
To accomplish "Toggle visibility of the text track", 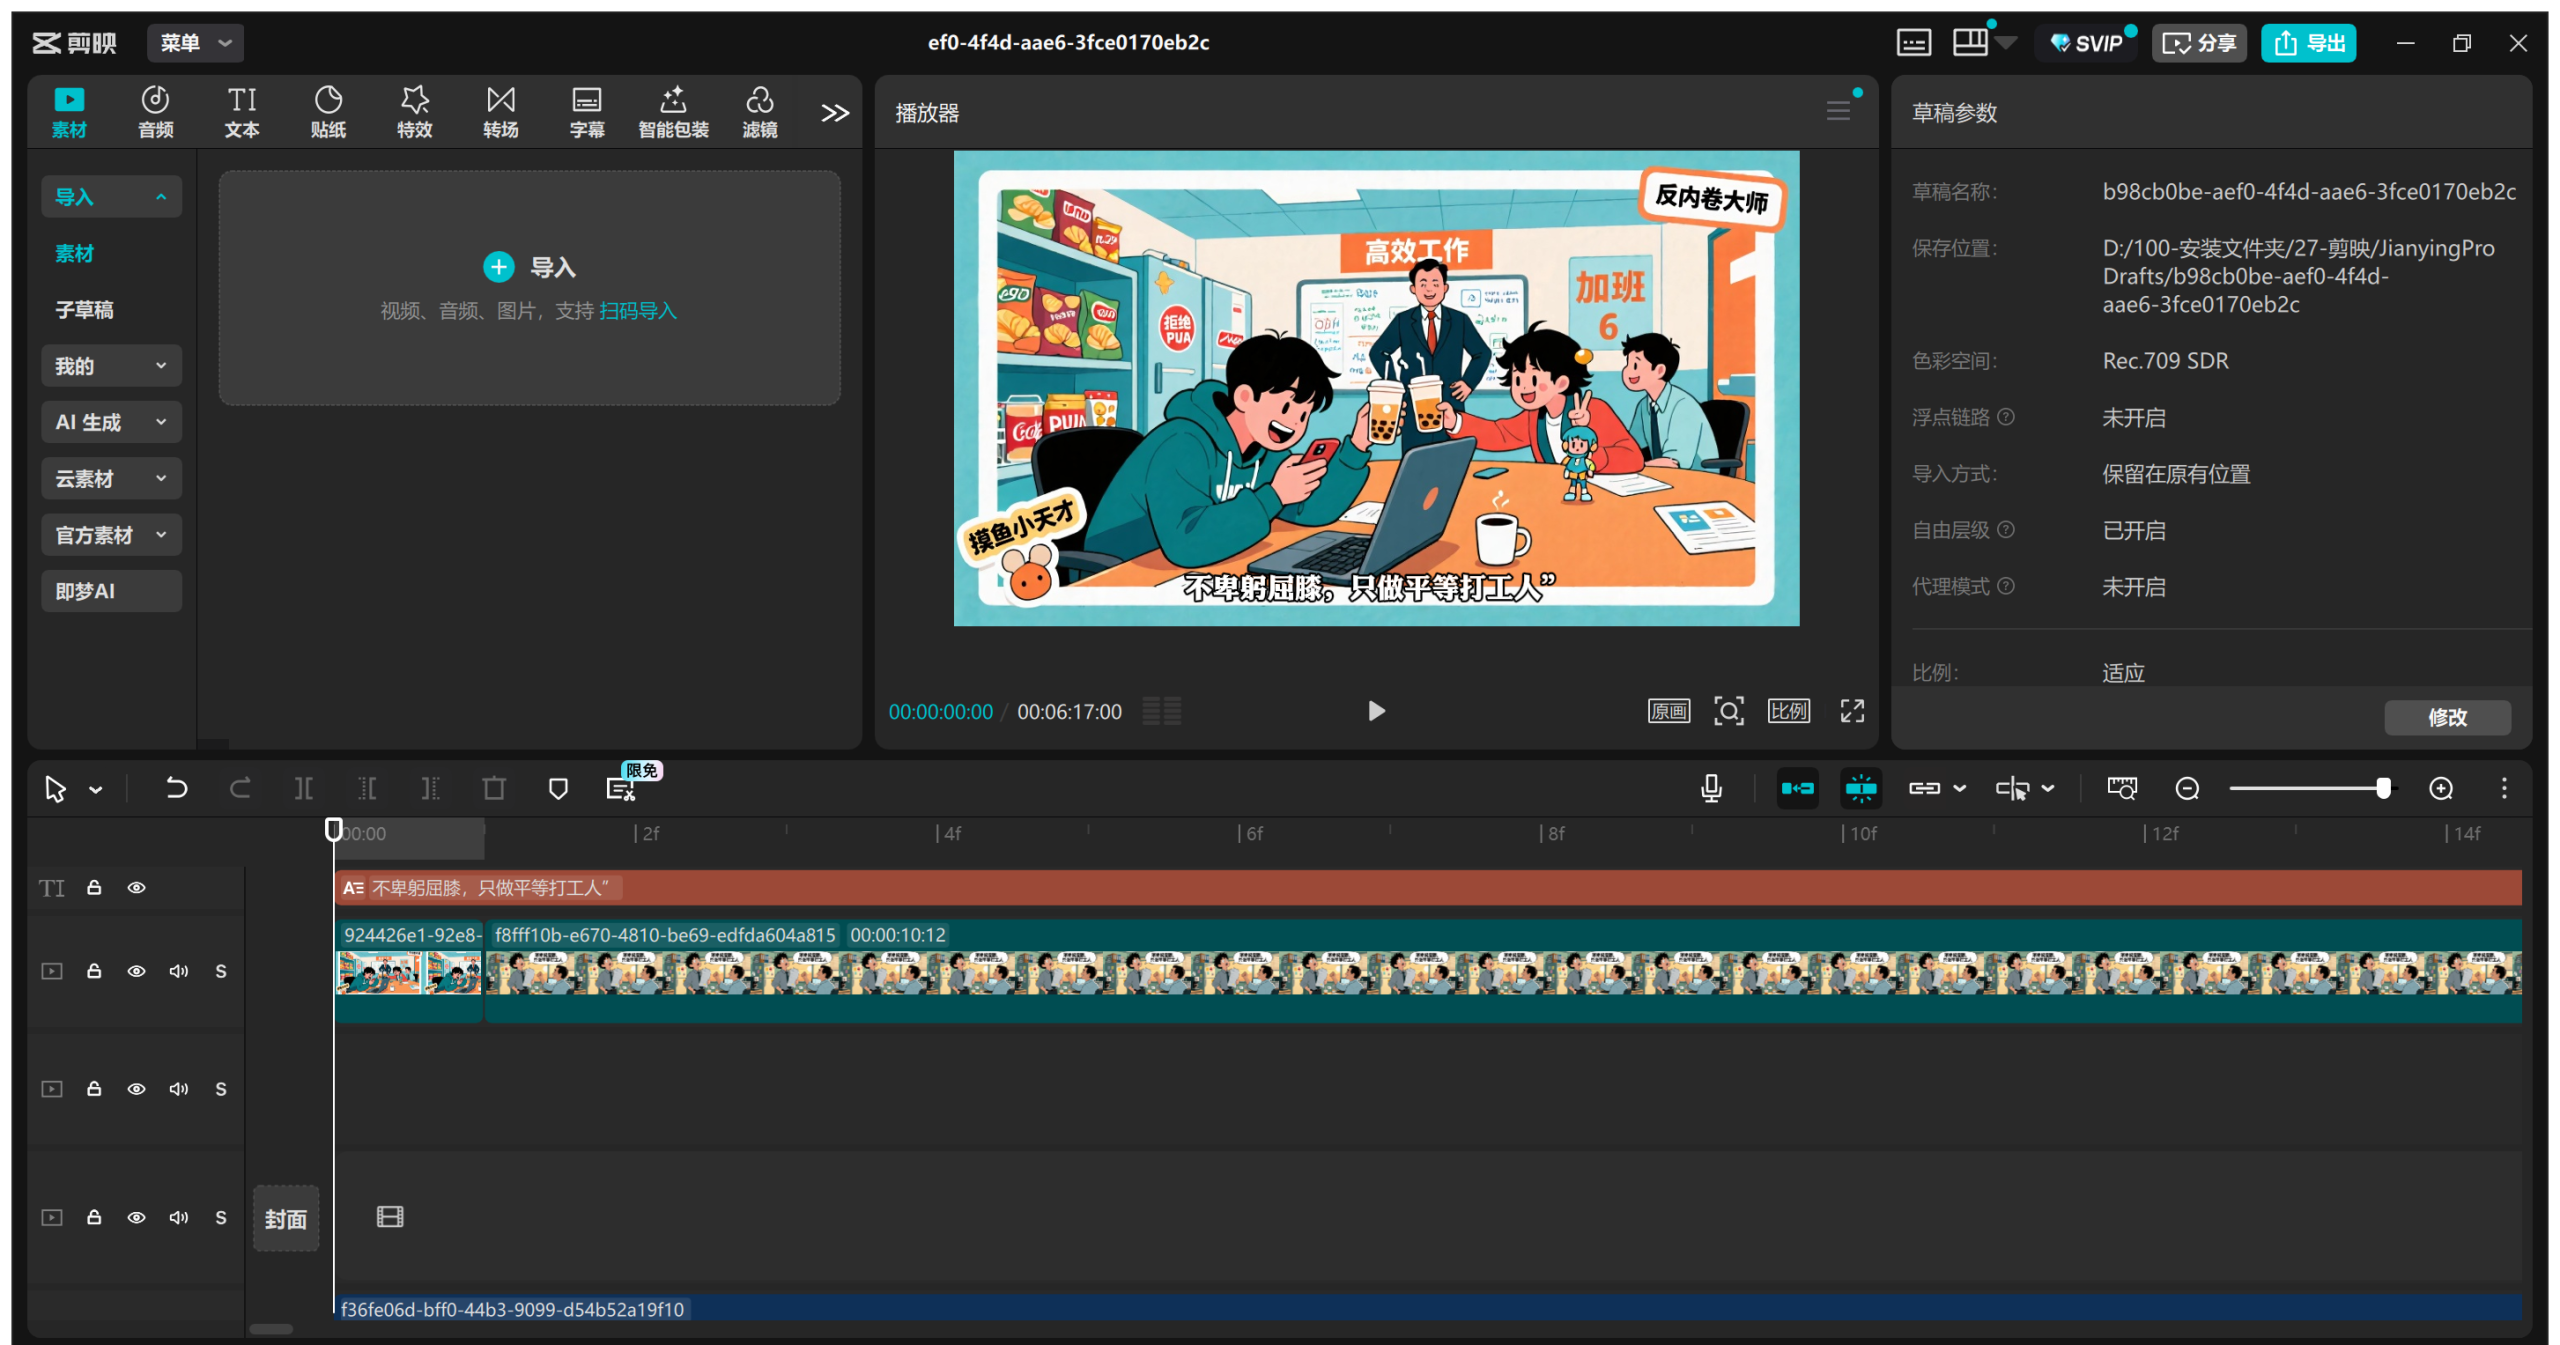I will (x=136, y=888).
